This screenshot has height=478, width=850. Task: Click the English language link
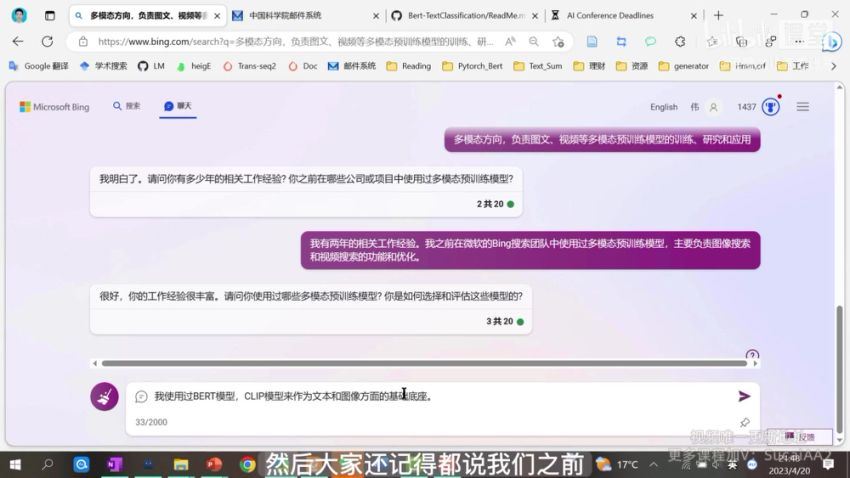663,107
